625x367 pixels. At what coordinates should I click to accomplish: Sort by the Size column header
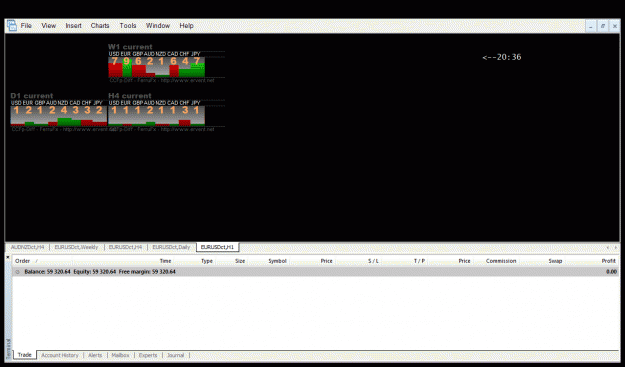point(240,261)
